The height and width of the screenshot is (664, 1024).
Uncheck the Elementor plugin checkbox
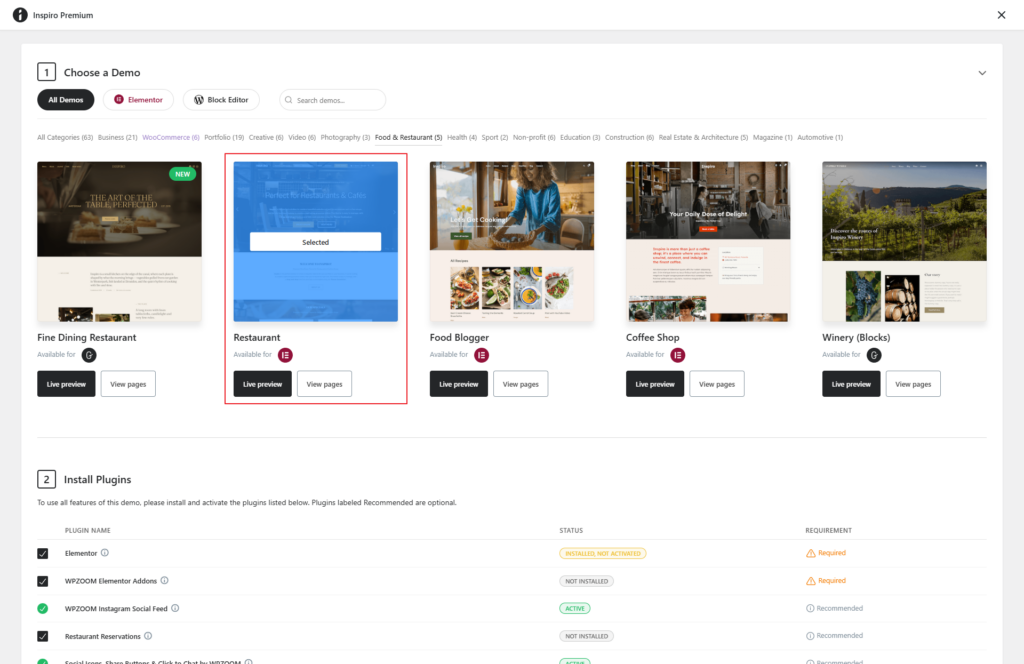click(42, 554)
